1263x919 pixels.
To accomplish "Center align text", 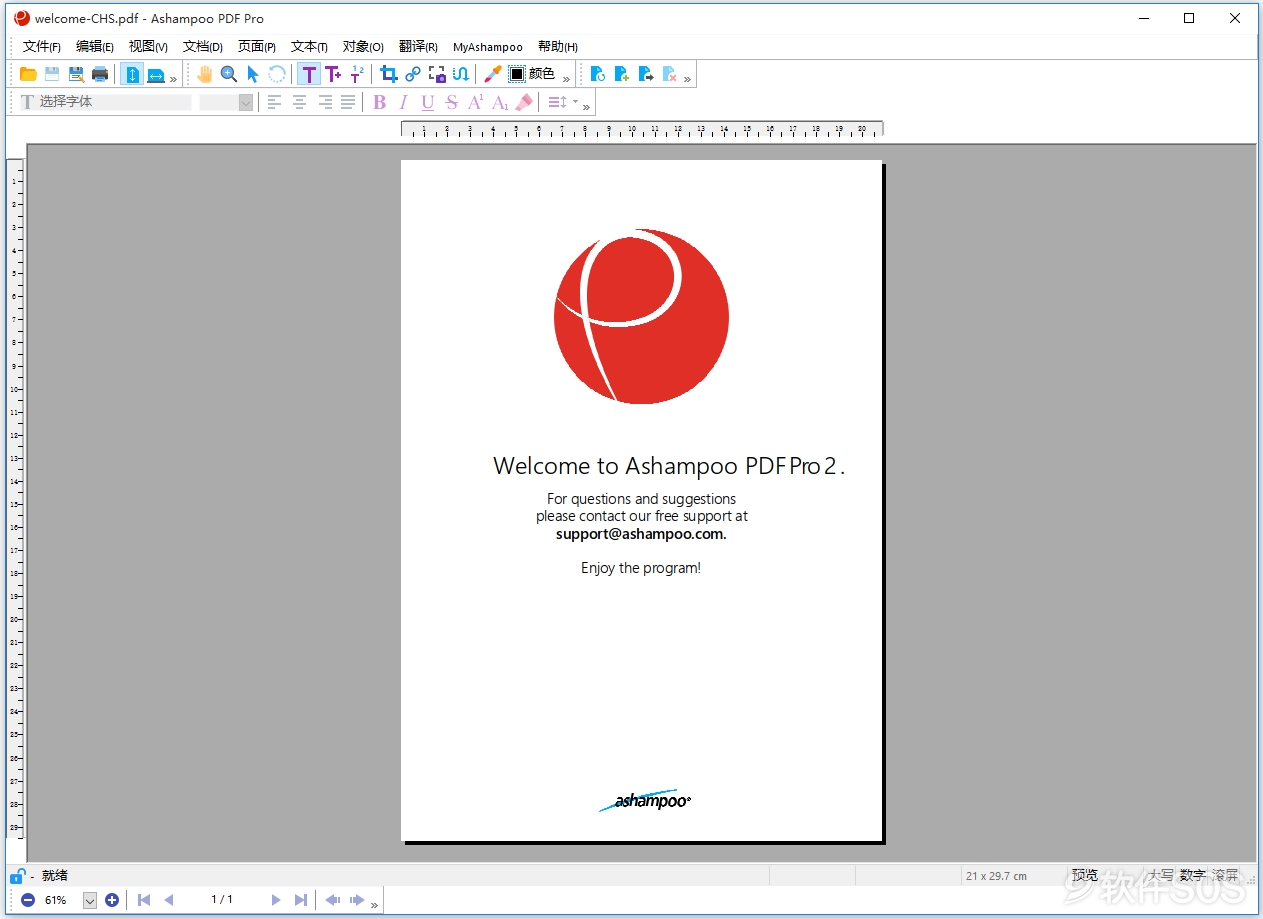I will (x=299, y=102).
